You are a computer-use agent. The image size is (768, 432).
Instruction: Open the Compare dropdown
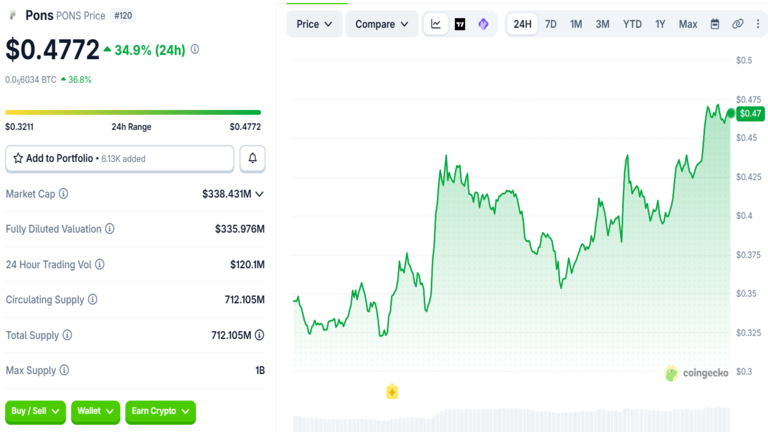click(x=382, y=24)
